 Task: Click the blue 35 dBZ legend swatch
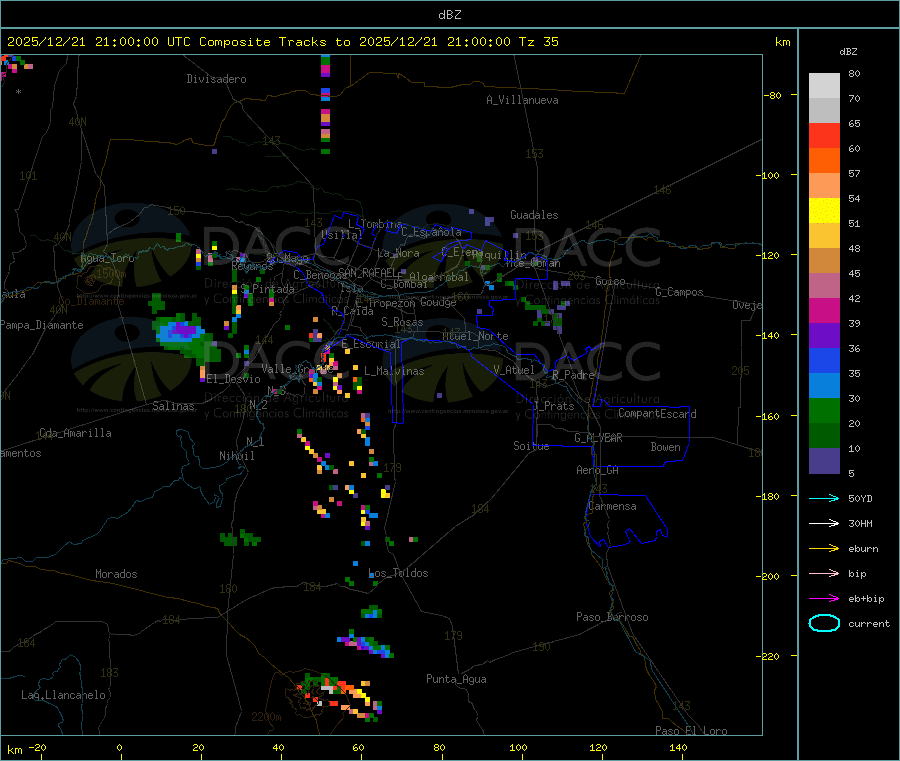coord(824,360)
